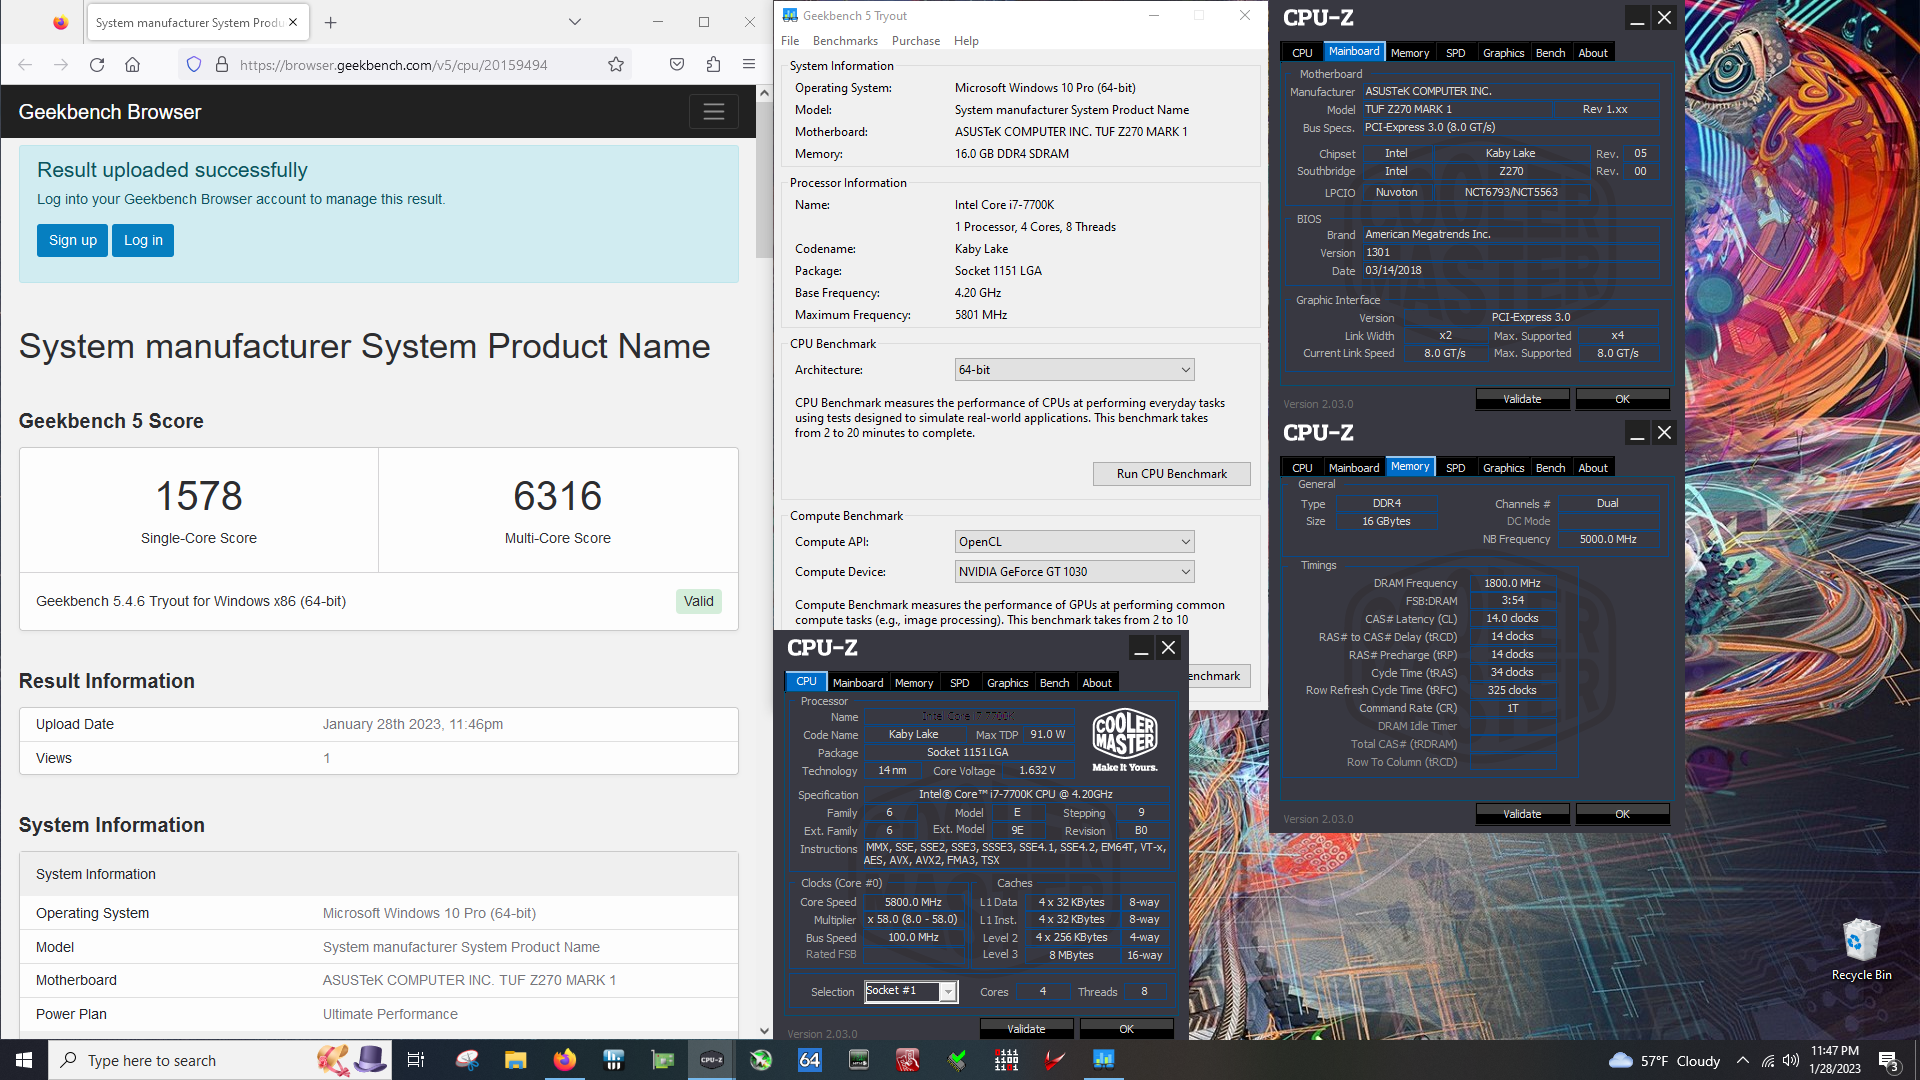Screen dimensions: 1920x1080
Task: Open the Geekbench Browser hamburger menu
Action: (714, 112)
